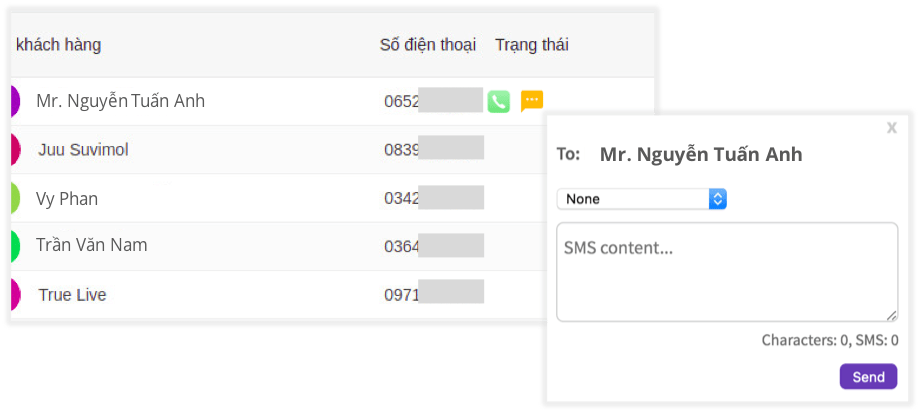The image size is (918, 410).
Task: Click the blue dropdown arrows next to None
Action: 718,199
